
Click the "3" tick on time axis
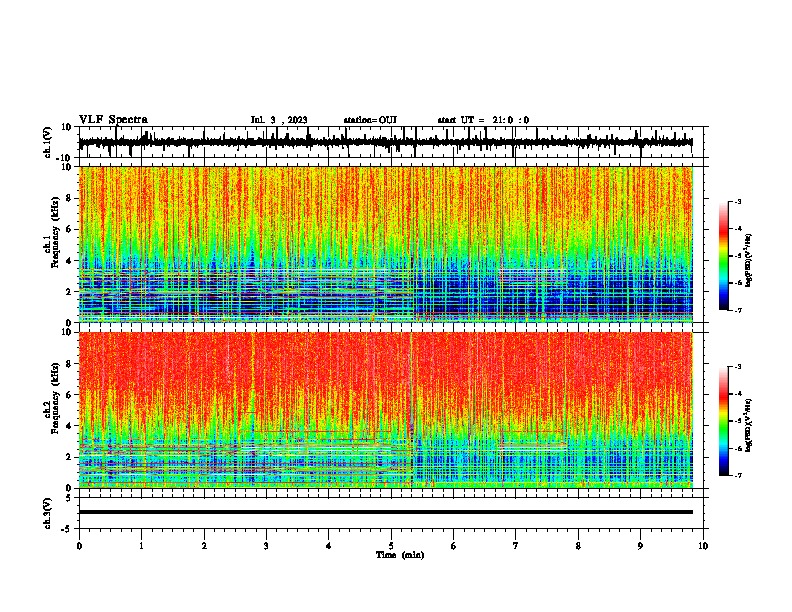(x=266, y=545)
